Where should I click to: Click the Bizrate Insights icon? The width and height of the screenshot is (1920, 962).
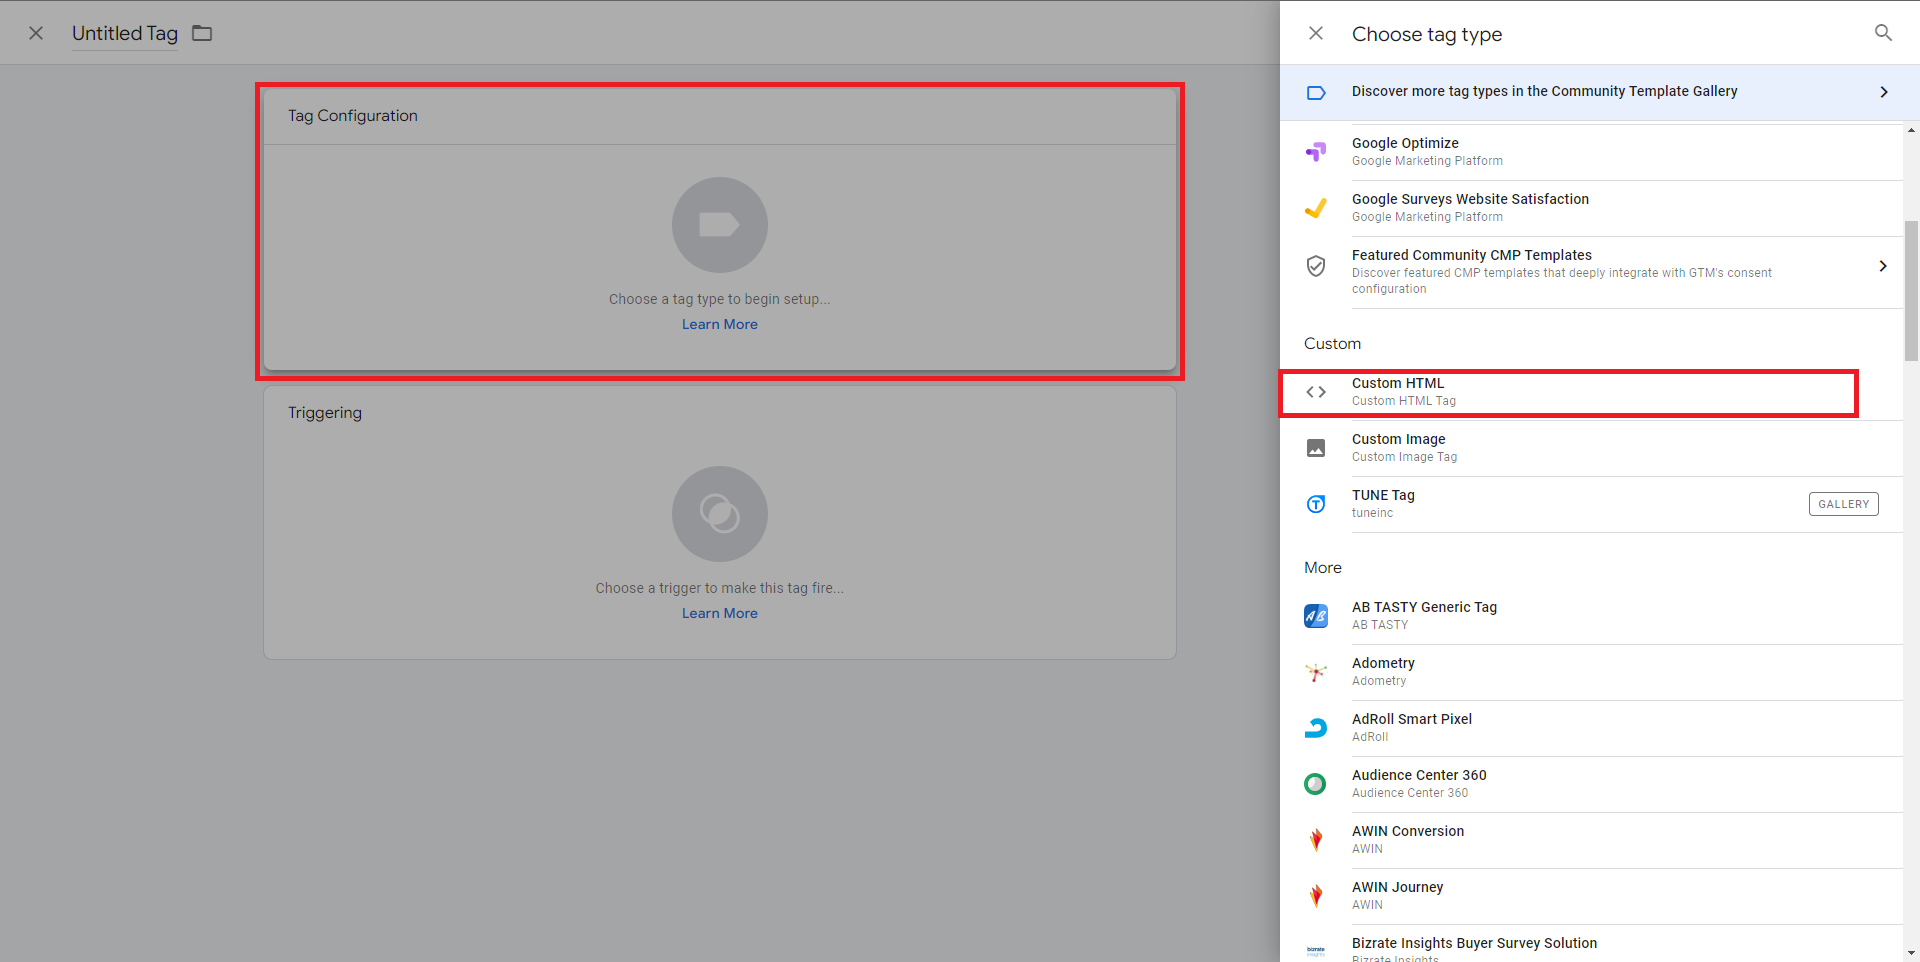coord(1316,951)
